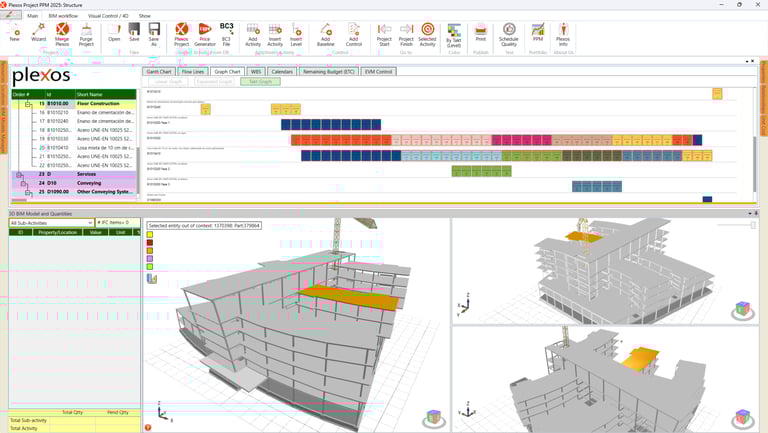Click the Add Control icon
Screen dimensions: 768x433
(353, 34)
